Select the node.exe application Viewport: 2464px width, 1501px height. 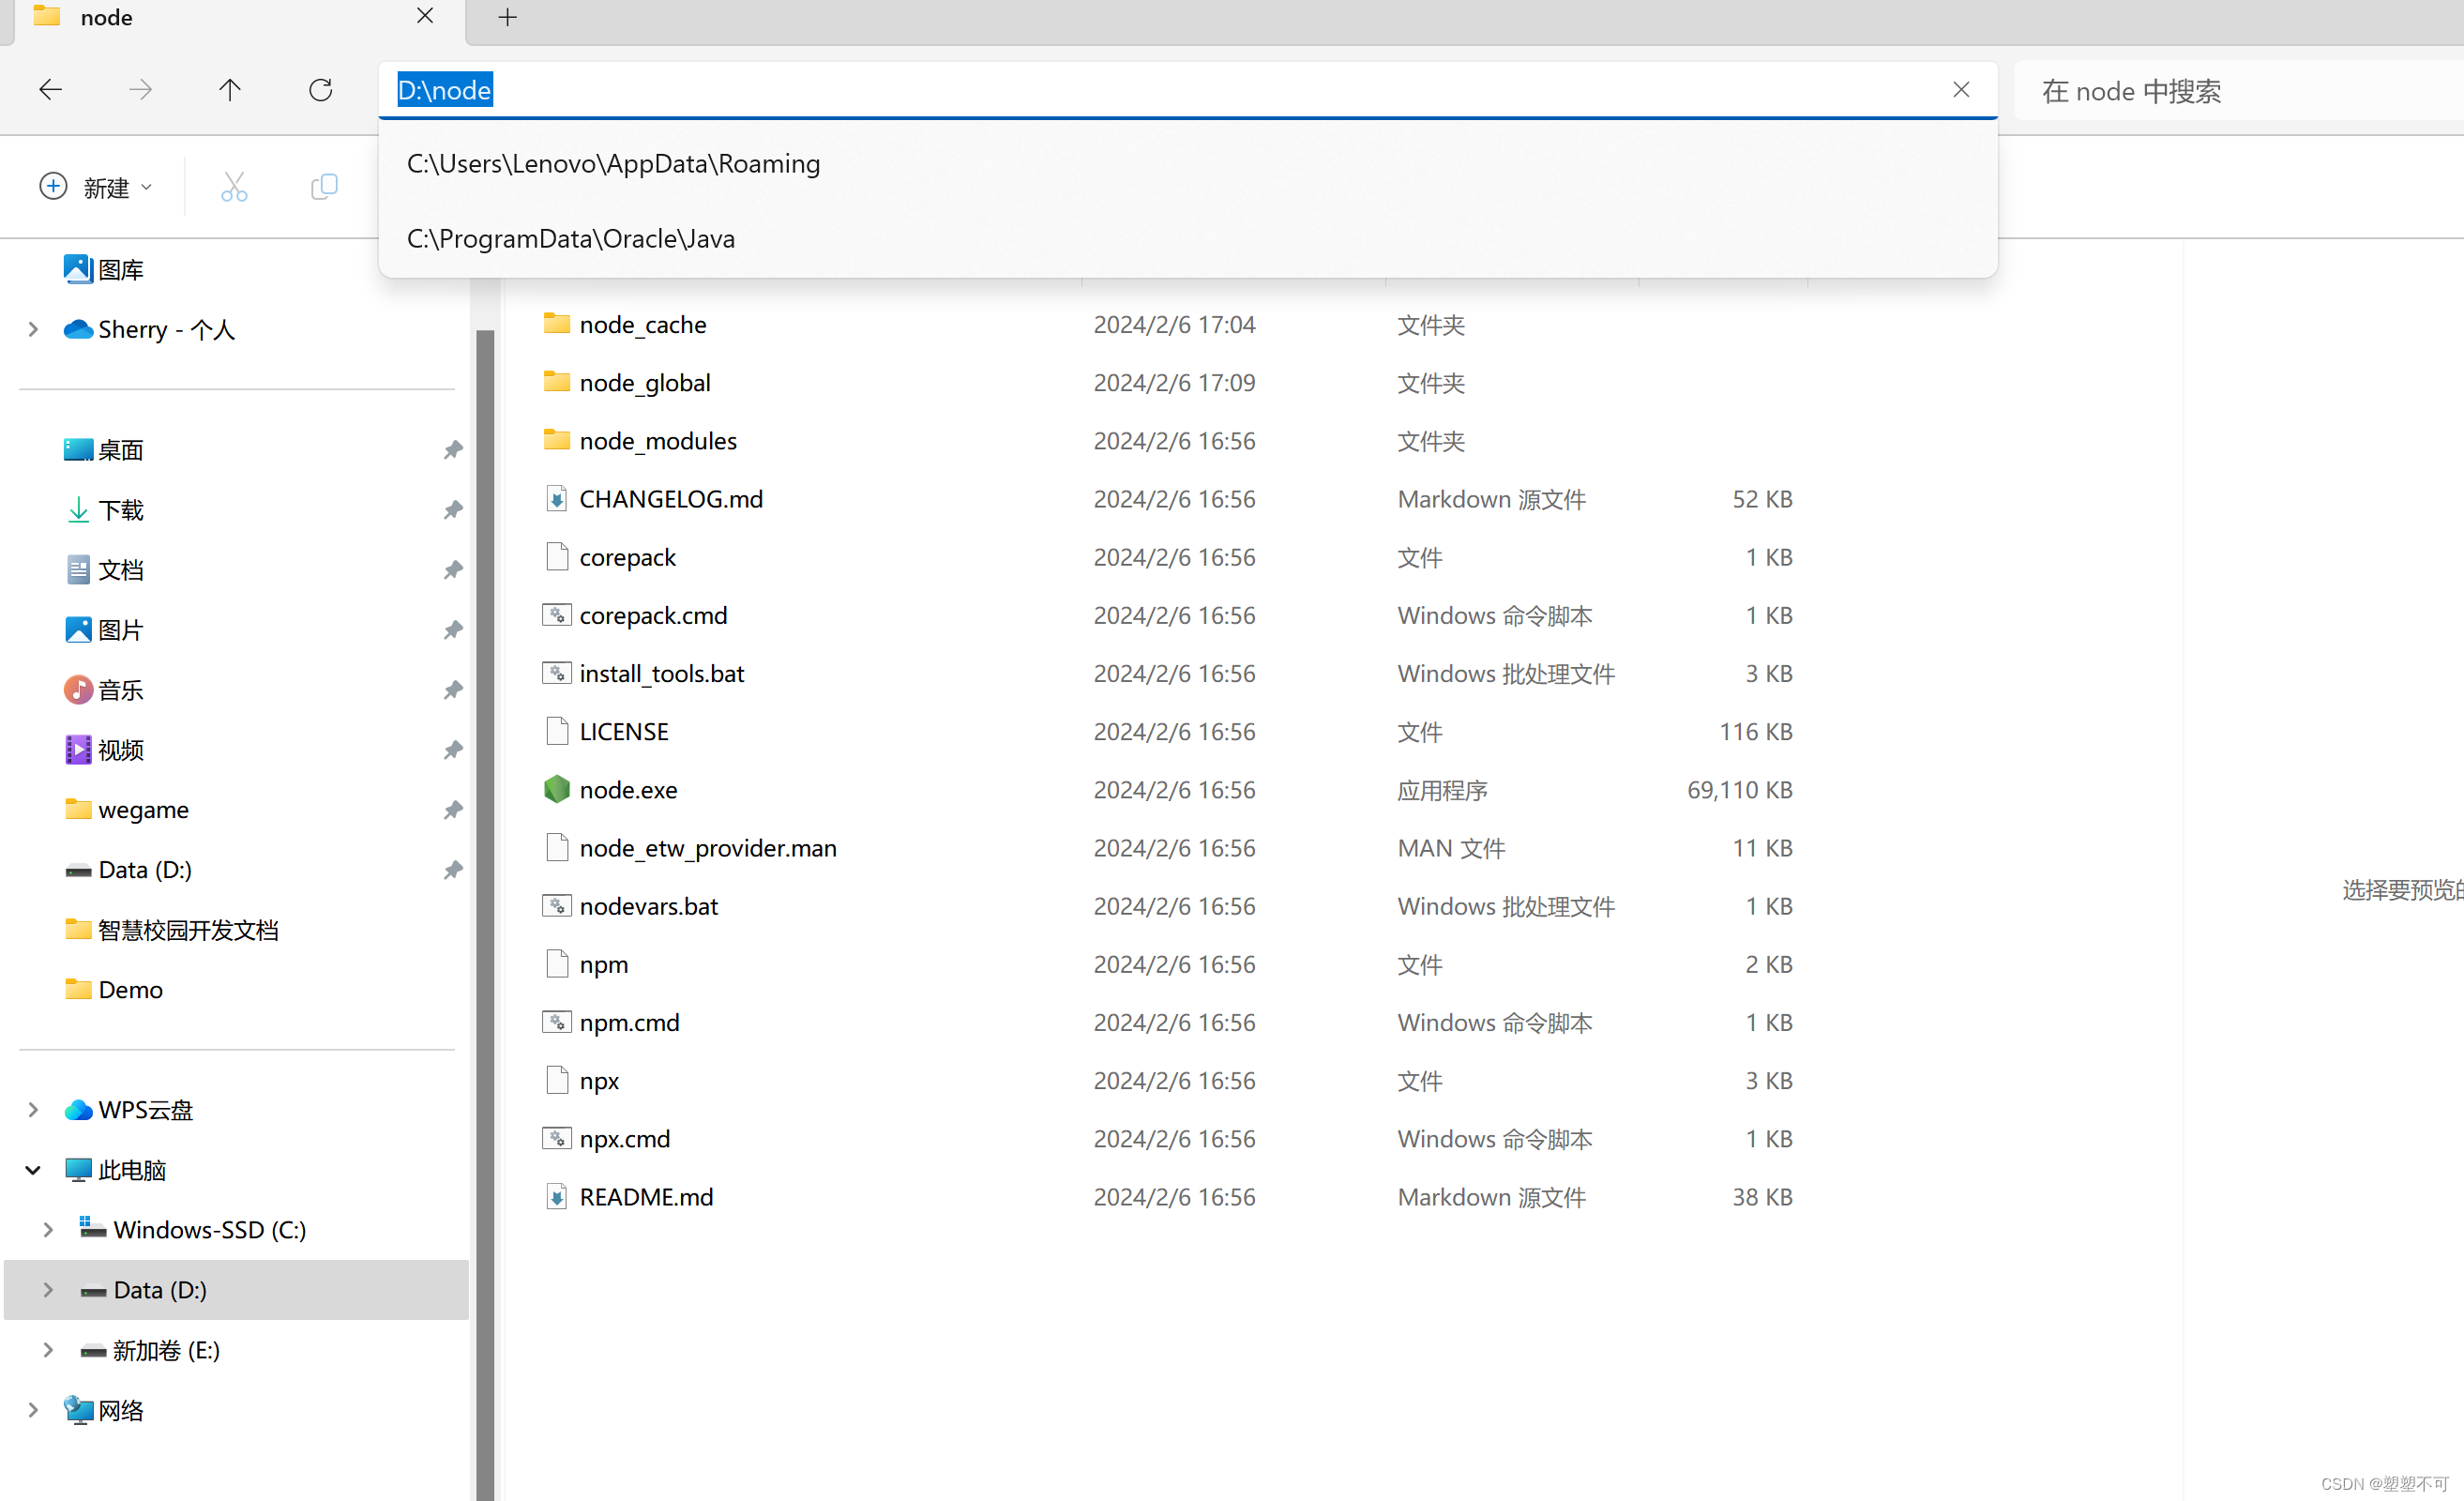[610, 788]
